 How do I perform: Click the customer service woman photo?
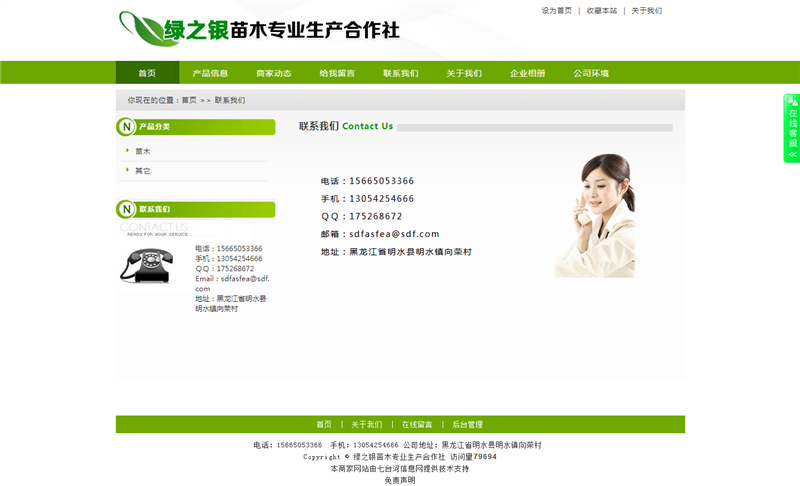coord(594,215)
